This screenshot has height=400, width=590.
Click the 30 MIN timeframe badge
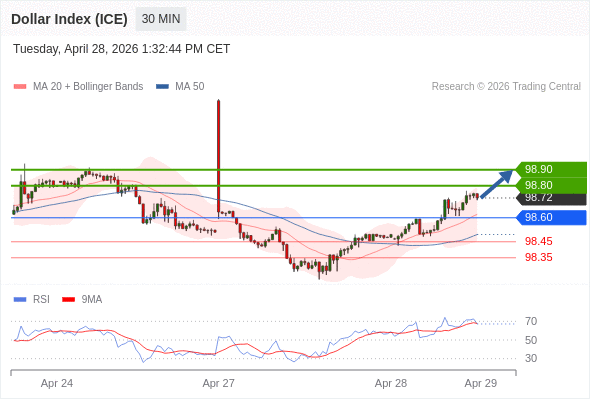pyautogui.click(x=161, y=19)
